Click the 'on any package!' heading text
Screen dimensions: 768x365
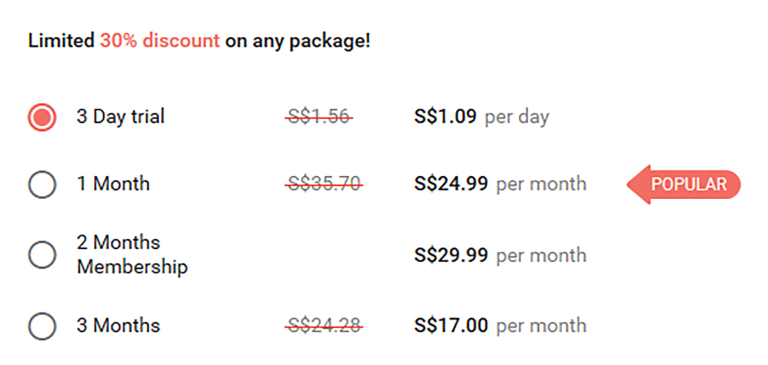point(298,42)
